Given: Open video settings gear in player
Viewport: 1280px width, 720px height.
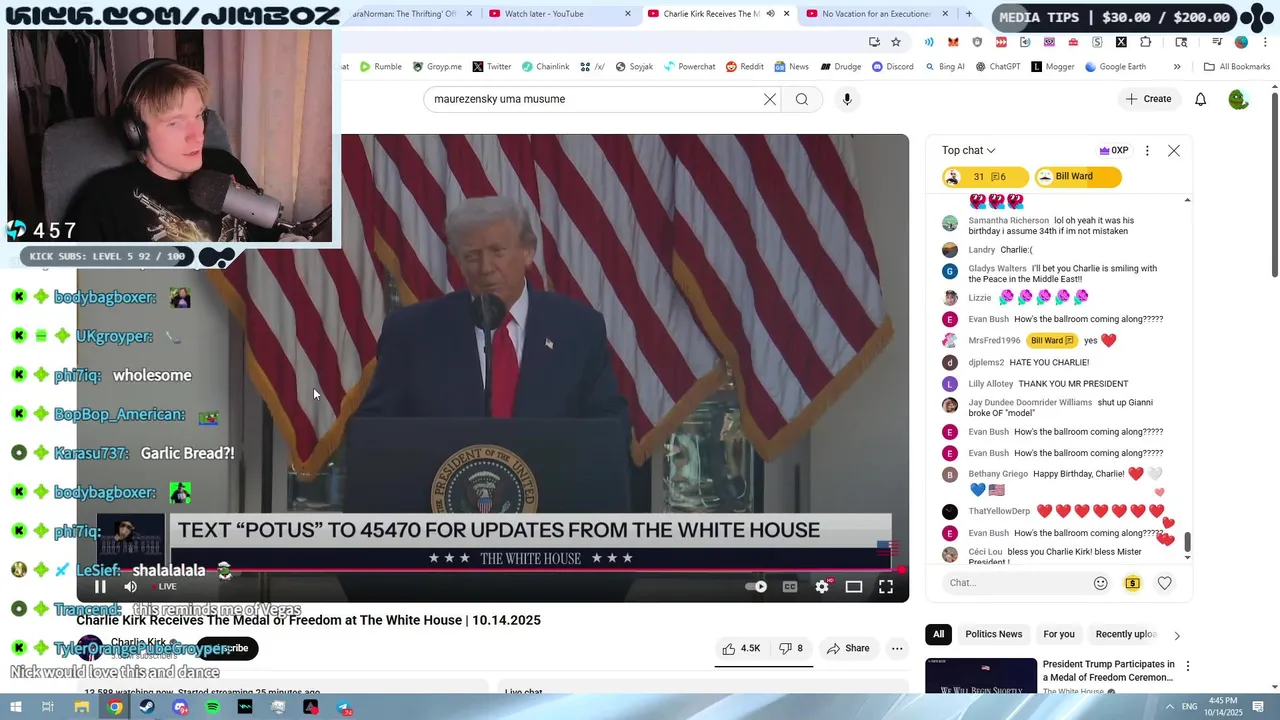Looking at the screenshot, I should (x=822, y=587).
